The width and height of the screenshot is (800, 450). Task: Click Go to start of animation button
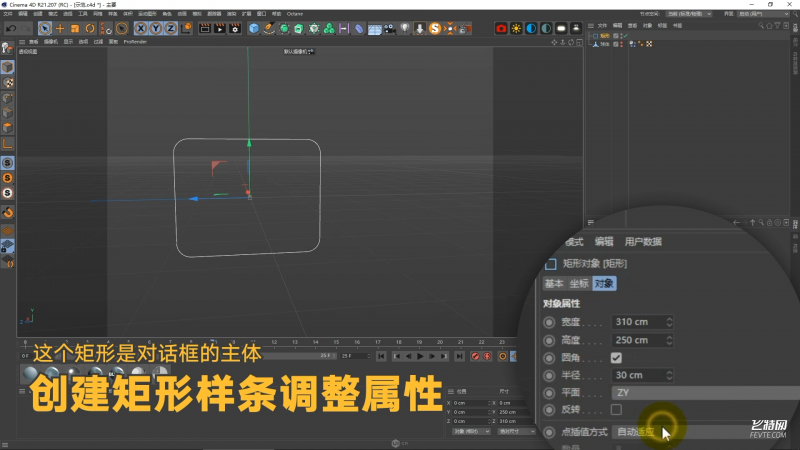tap(381, 356)
